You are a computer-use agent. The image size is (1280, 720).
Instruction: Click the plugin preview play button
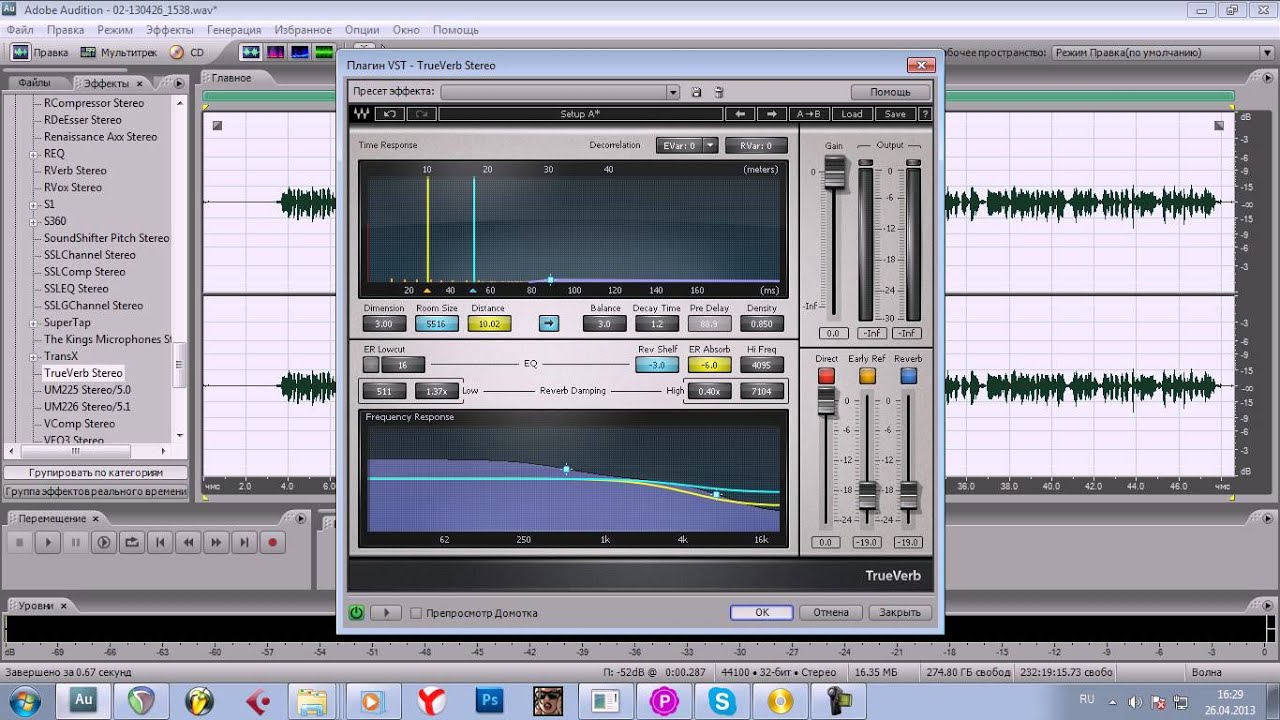coord(386,612)
